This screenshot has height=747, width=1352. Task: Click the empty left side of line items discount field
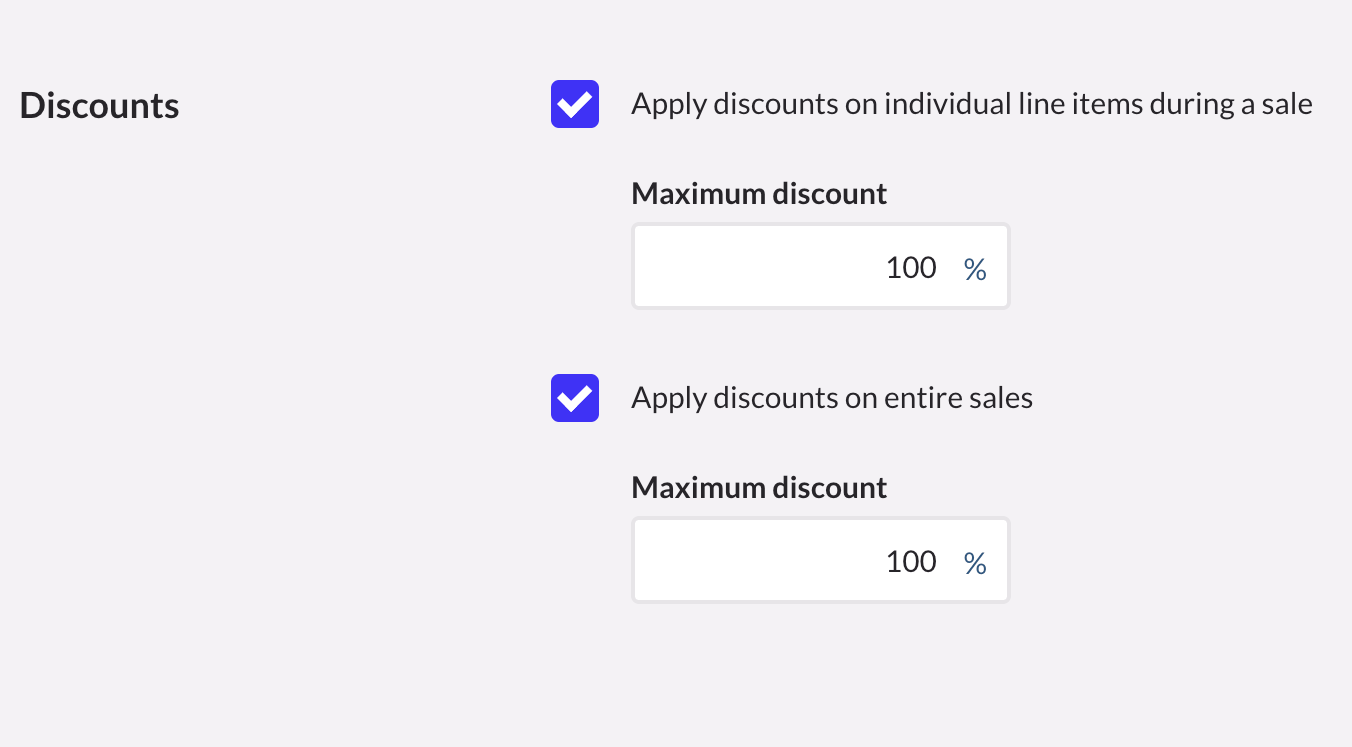point(720,266)
